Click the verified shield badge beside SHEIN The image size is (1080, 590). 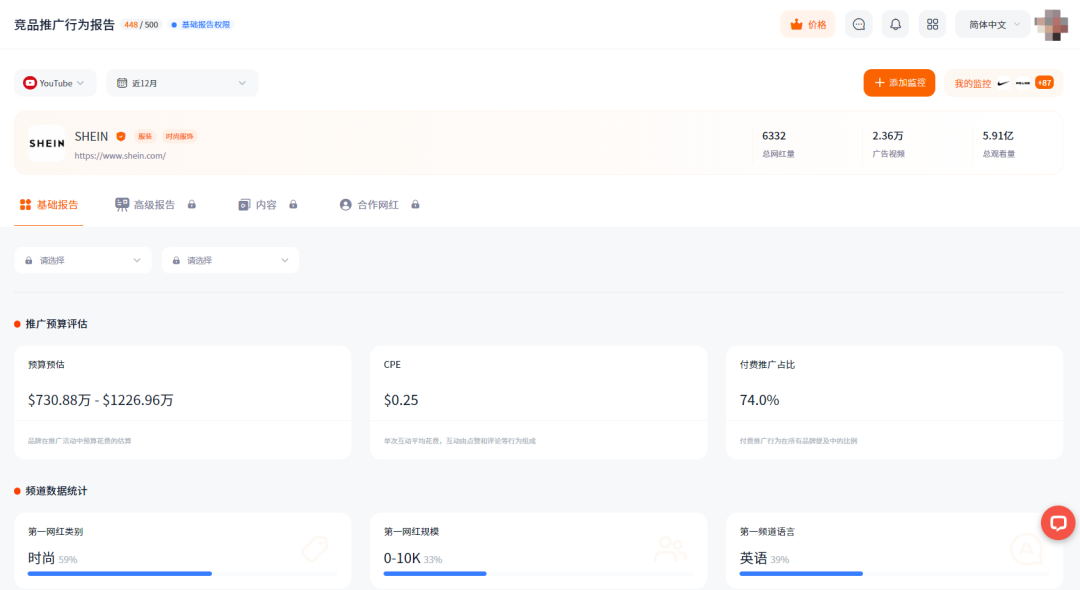tap(121, 136)
